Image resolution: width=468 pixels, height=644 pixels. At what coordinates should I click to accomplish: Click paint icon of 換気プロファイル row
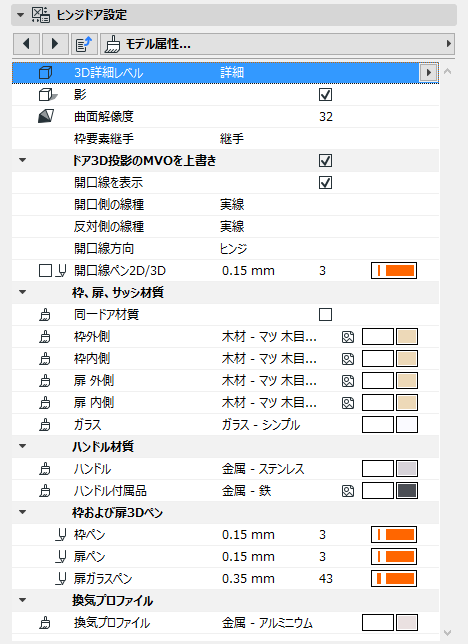point(45,623)
